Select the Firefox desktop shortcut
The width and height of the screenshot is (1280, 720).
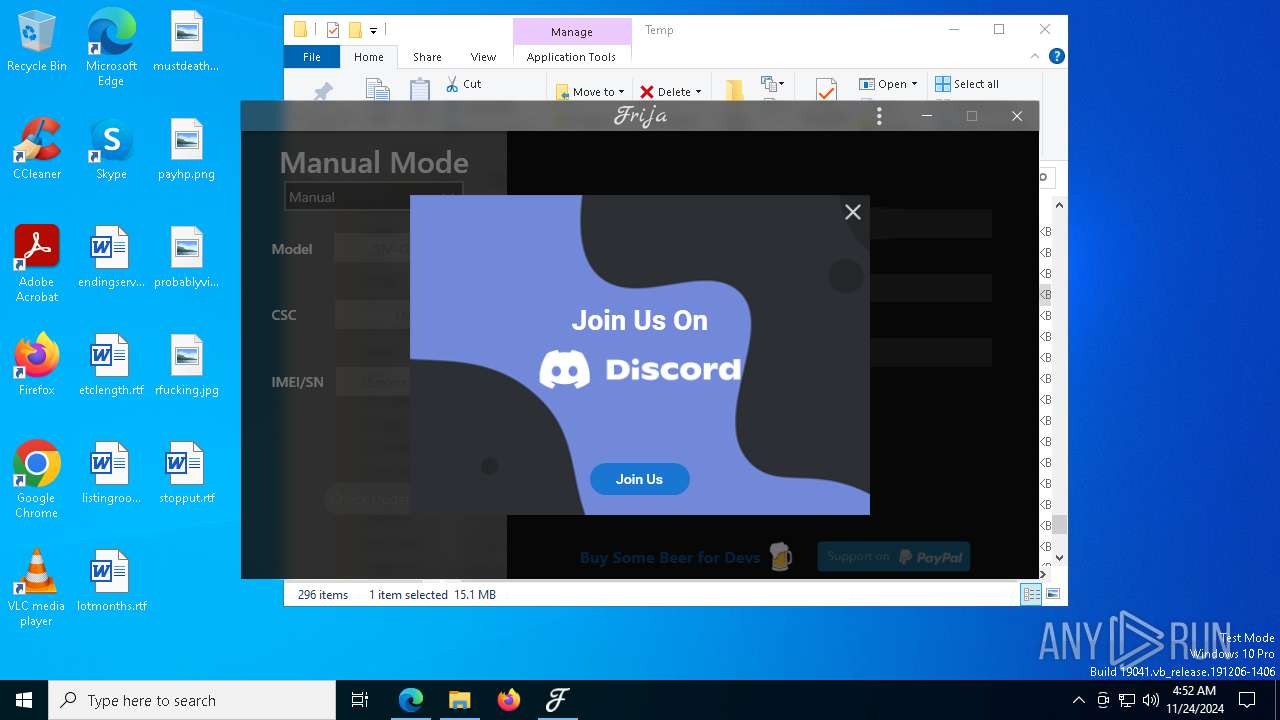37,366
